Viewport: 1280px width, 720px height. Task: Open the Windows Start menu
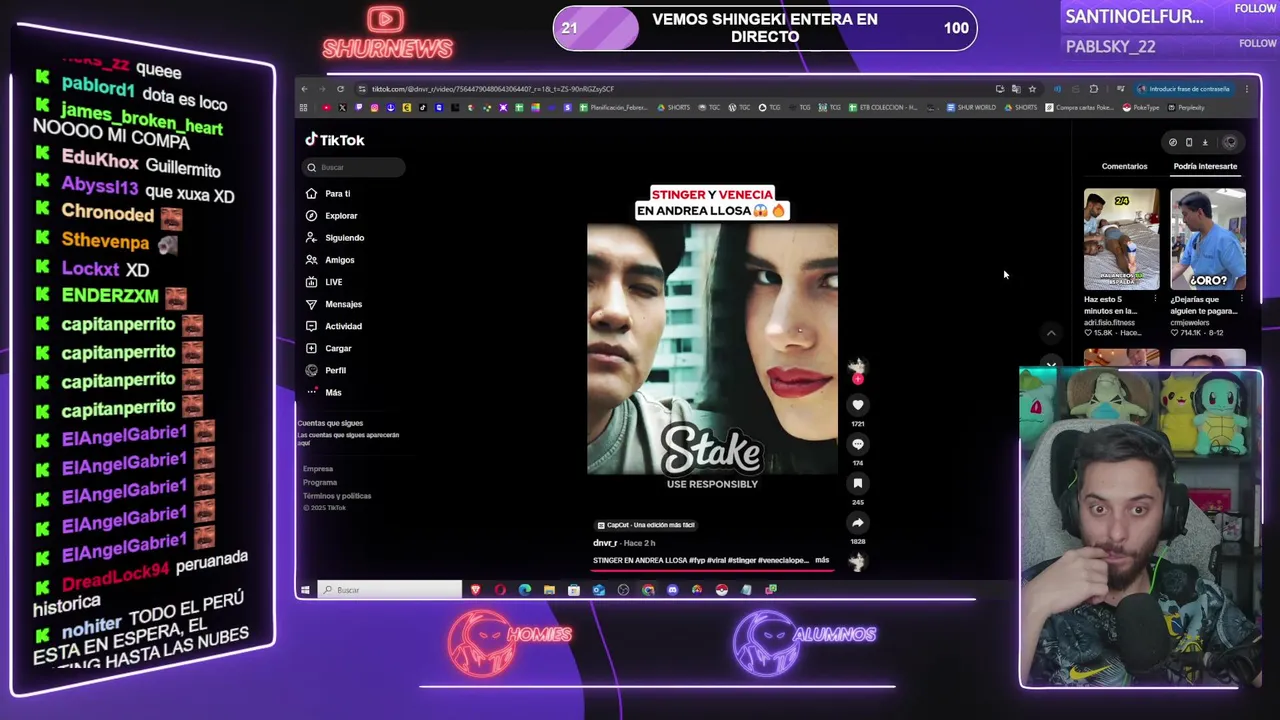[305, 590]
